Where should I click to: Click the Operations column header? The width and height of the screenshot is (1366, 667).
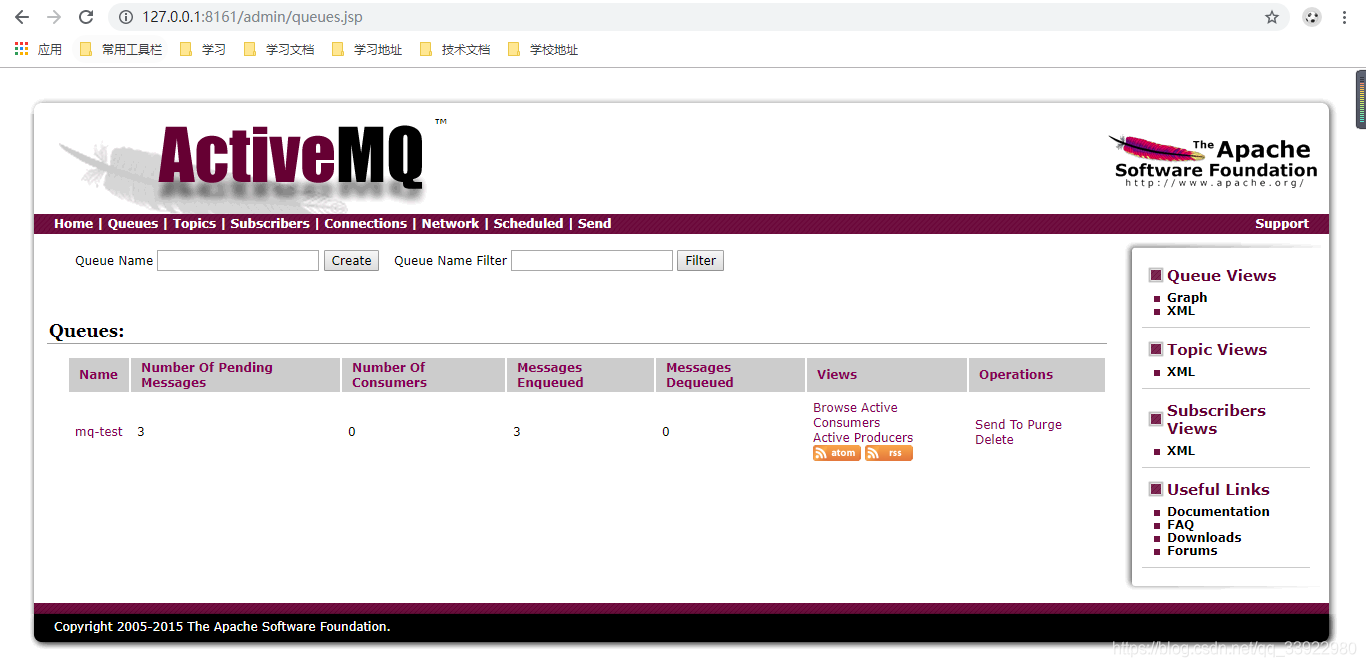coord(1037,375)
